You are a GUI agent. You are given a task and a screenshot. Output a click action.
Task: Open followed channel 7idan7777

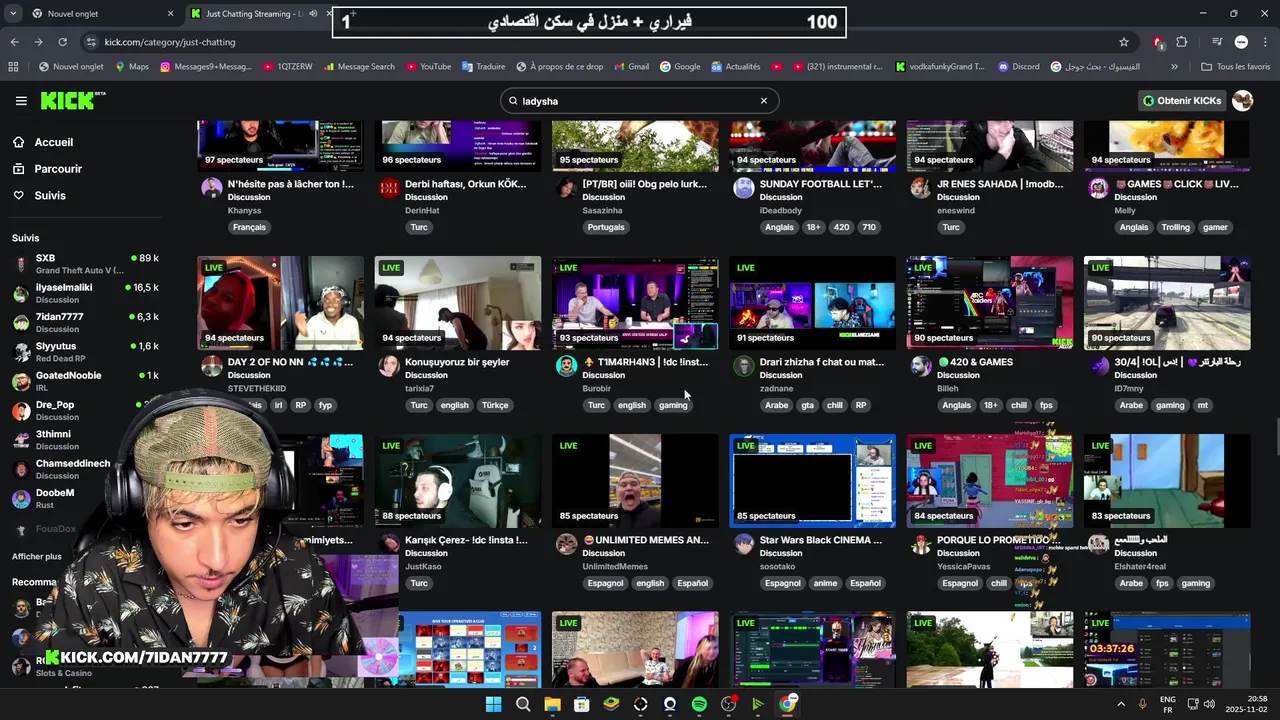[x=85, y=322]
